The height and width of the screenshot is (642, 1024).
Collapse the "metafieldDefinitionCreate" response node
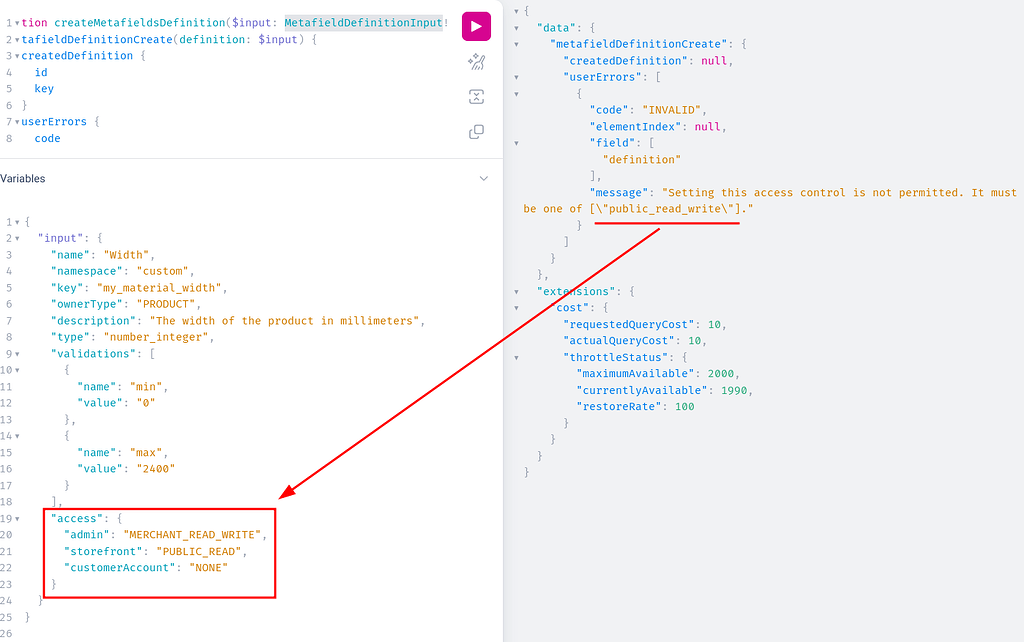[516, 44]
